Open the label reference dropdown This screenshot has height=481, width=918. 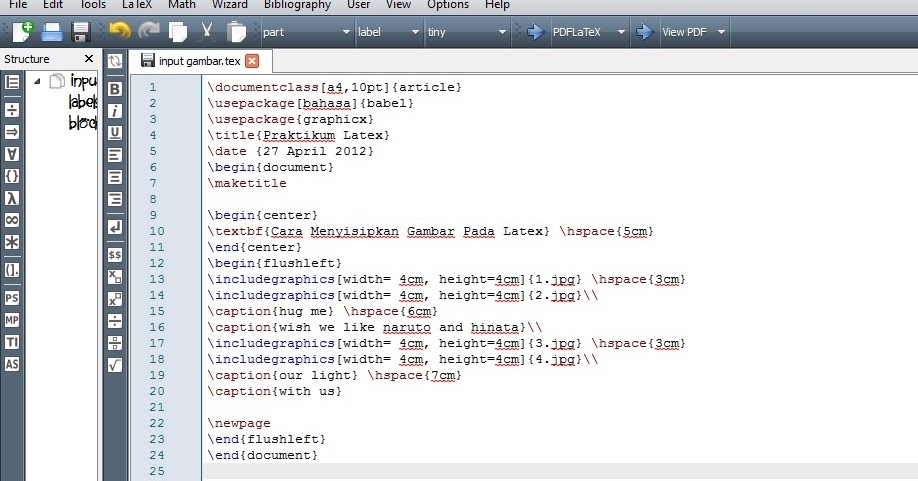point(389,32)
